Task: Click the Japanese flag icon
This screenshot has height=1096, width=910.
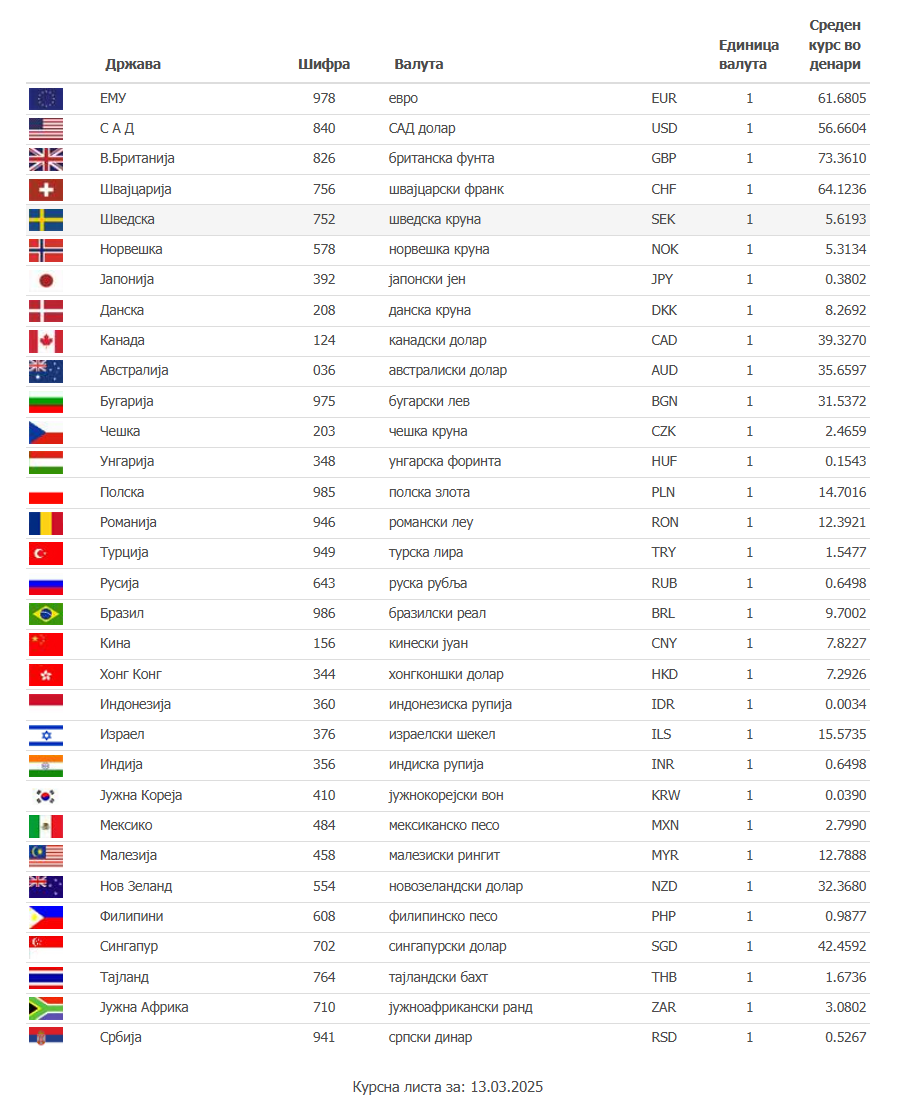Action: tap(46, 280)
